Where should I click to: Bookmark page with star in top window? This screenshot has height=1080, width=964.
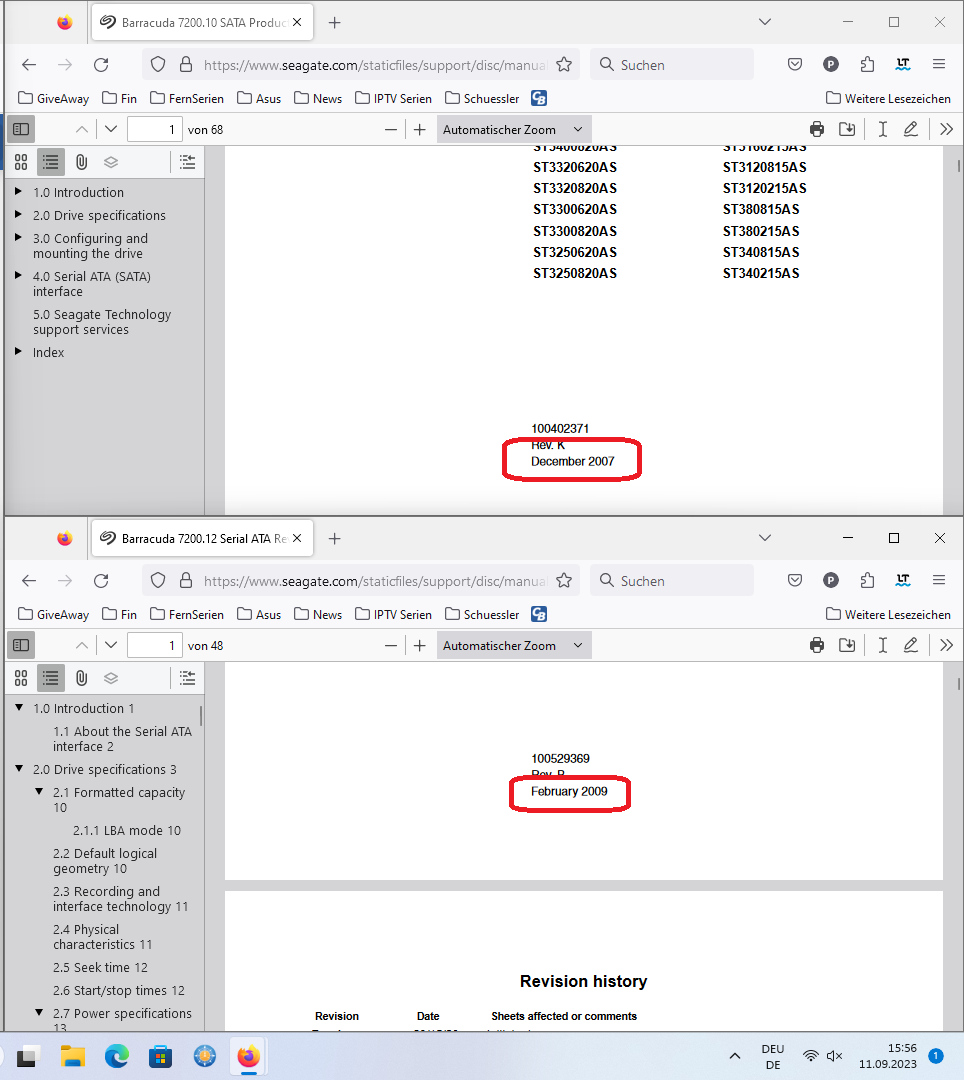564,65
